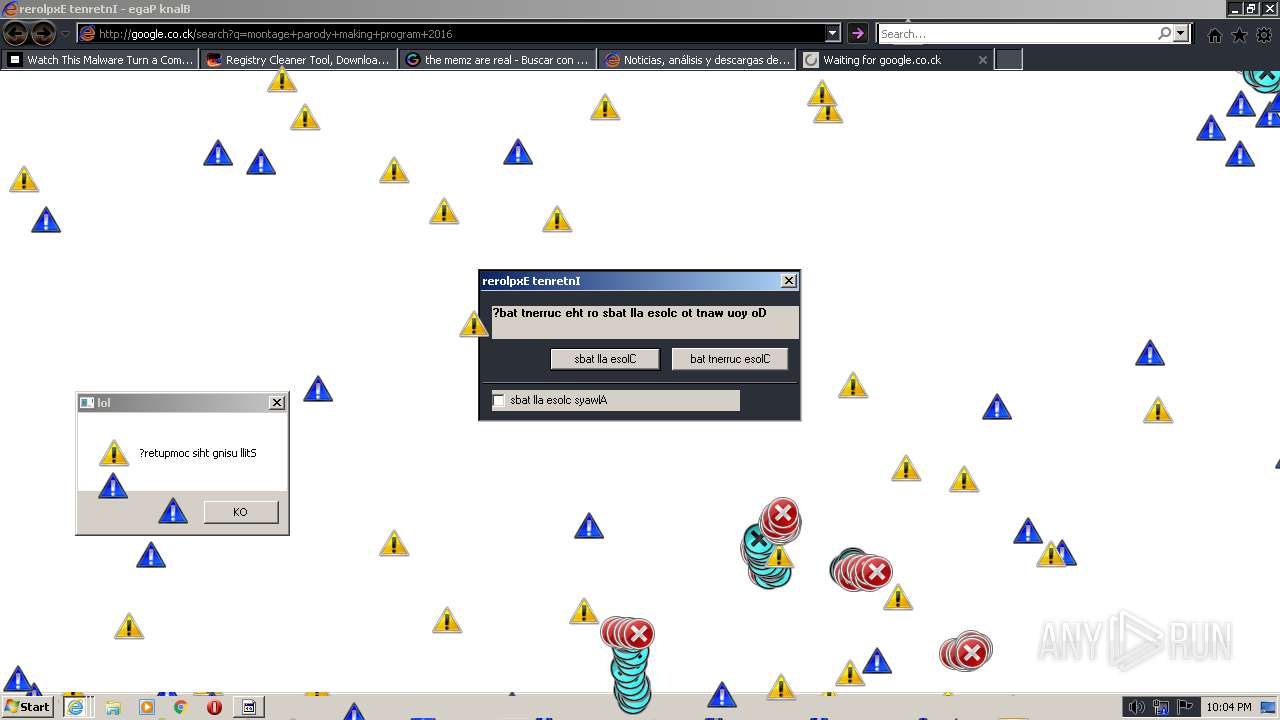The width and height of the screenshot is (1280, 720).
Task: Open Windows Explorer folder from taskbar
Action: point(113,707)
